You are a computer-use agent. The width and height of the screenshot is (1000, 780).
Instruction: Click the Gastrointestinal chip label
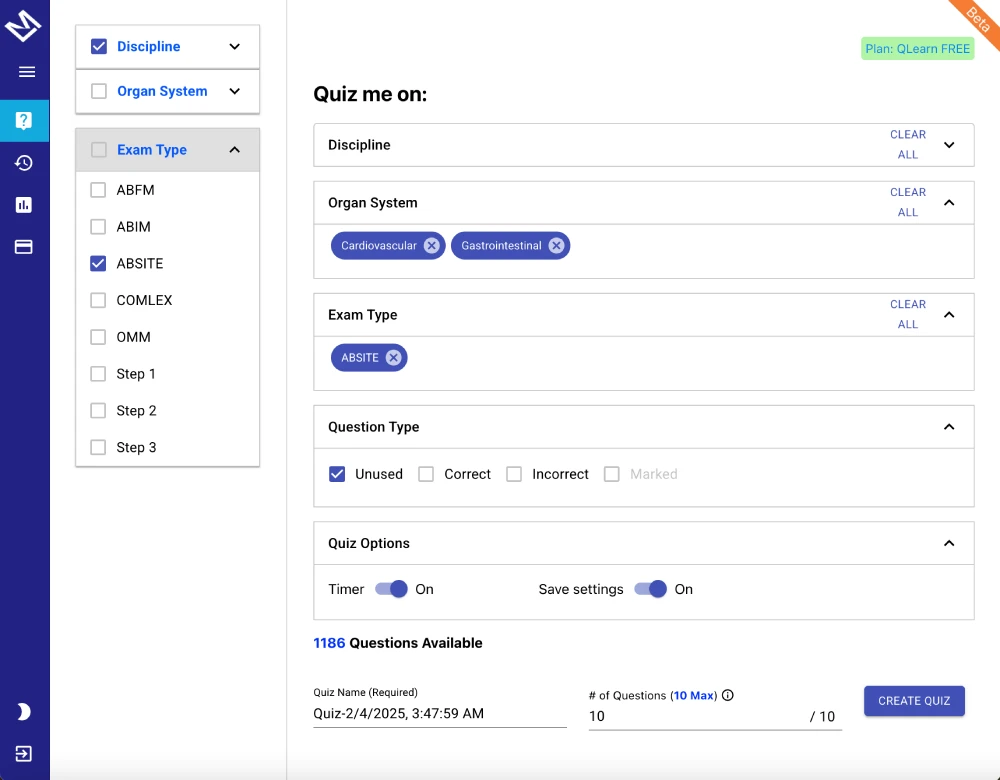click(501, 246)
